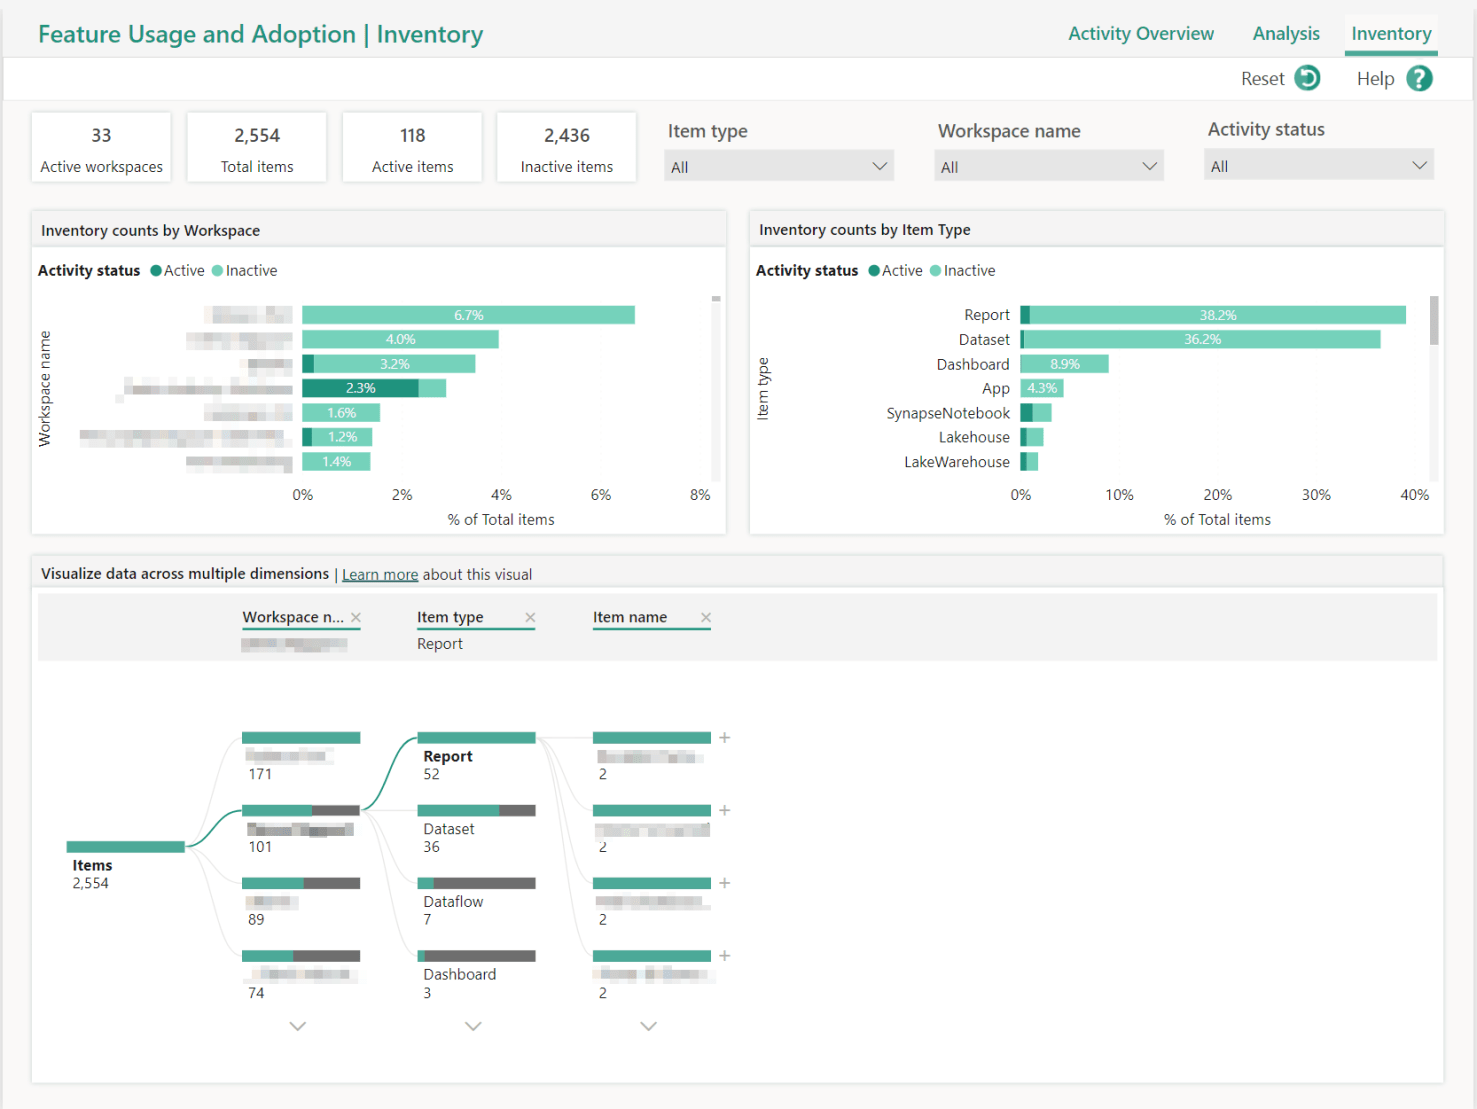Viewport: 1477px width, 1109px height.
Task: Remove the Workspace name field with its X icon
Action: coord(356,617)
